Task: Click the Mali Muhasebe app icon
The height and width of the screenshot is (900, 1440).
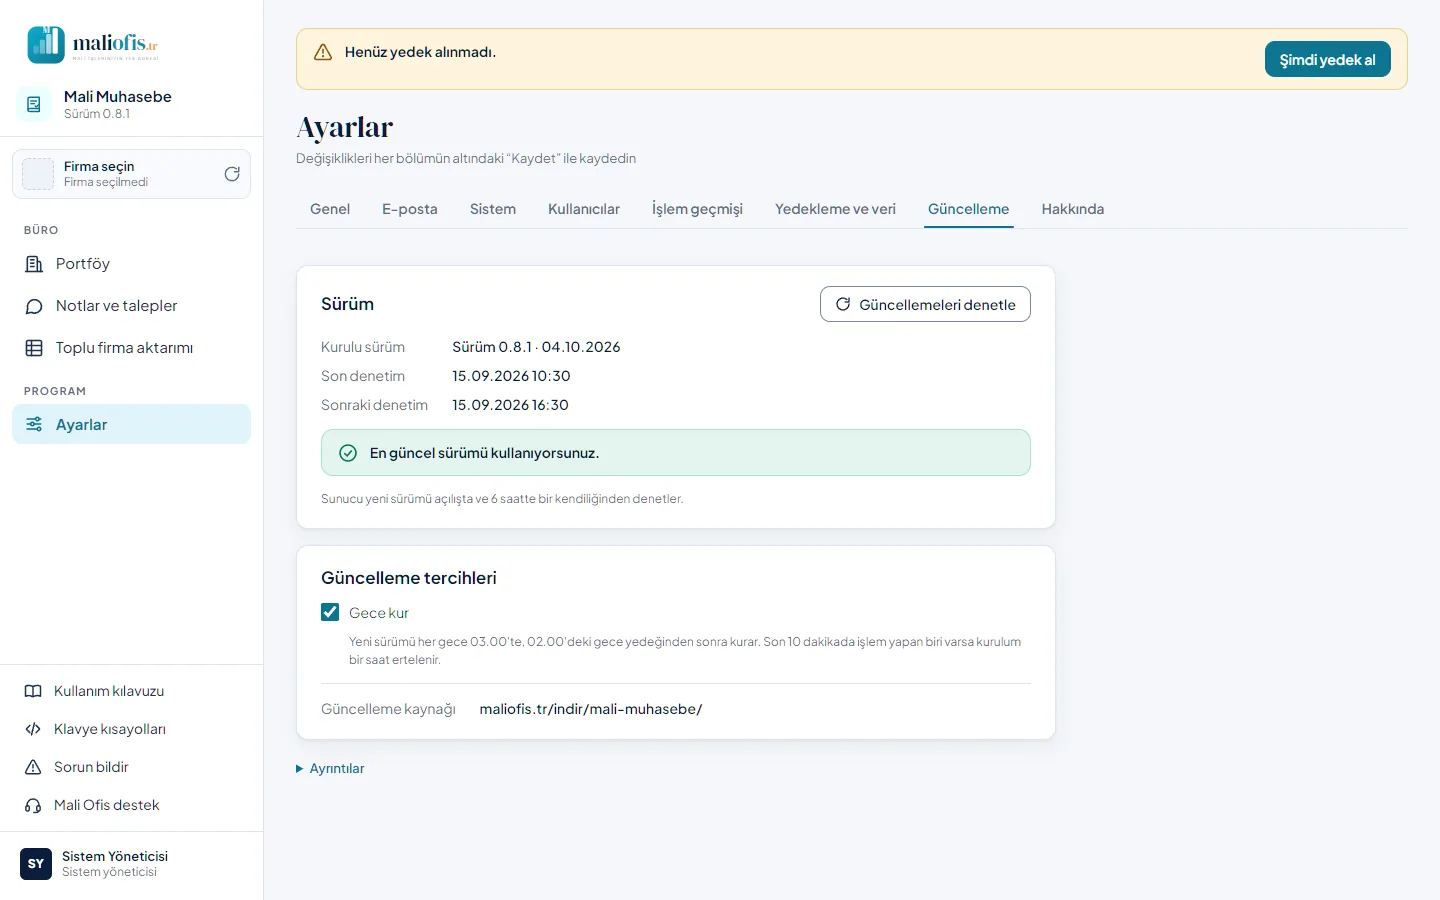Action: pyautogui.click(x=34, y=104)
